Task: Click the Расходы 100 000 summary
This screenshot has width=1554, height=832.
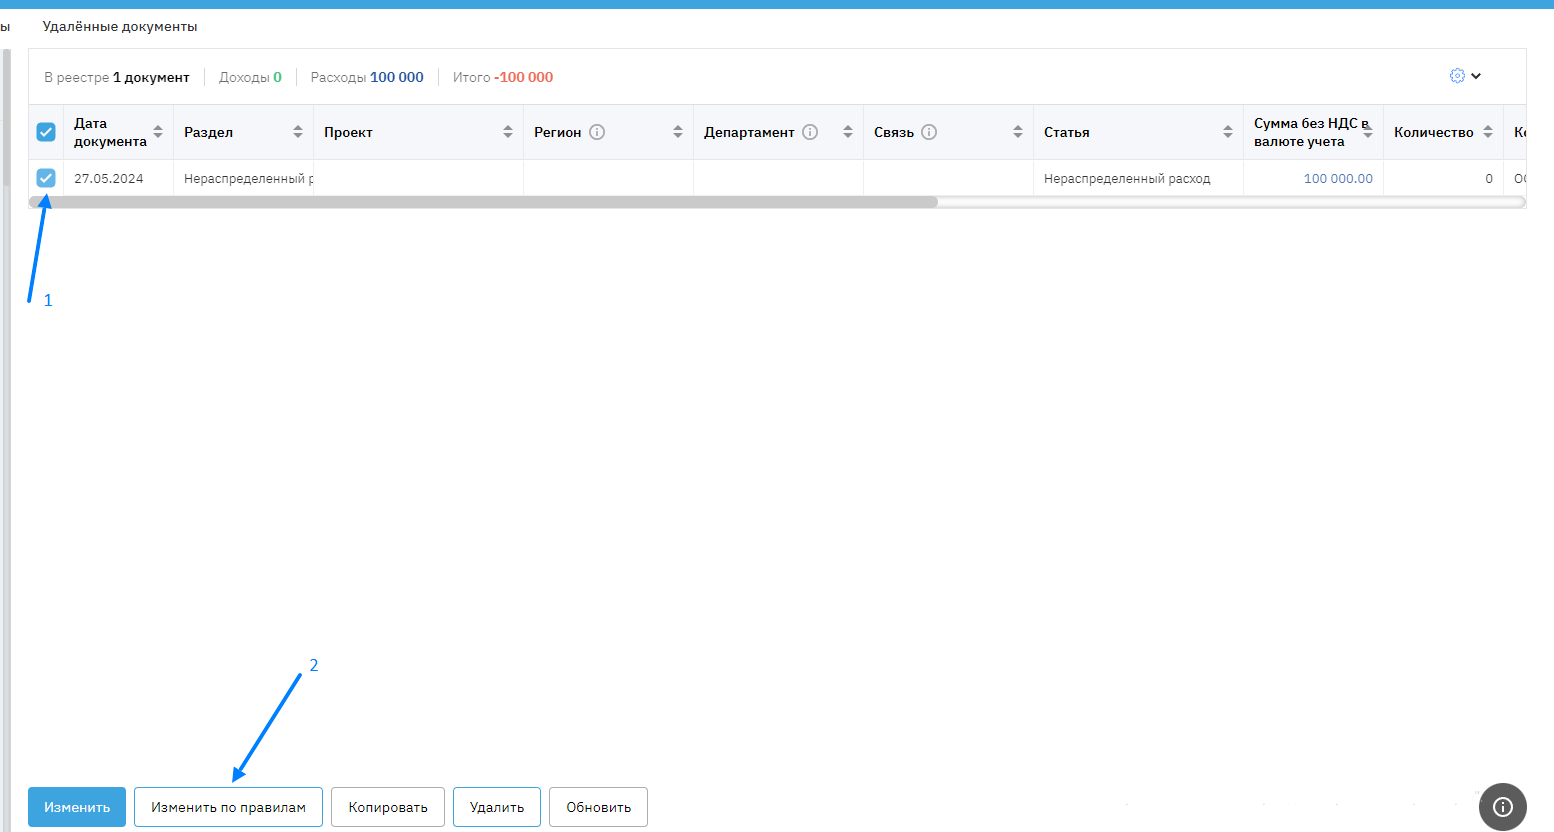Action: [367, 77]
